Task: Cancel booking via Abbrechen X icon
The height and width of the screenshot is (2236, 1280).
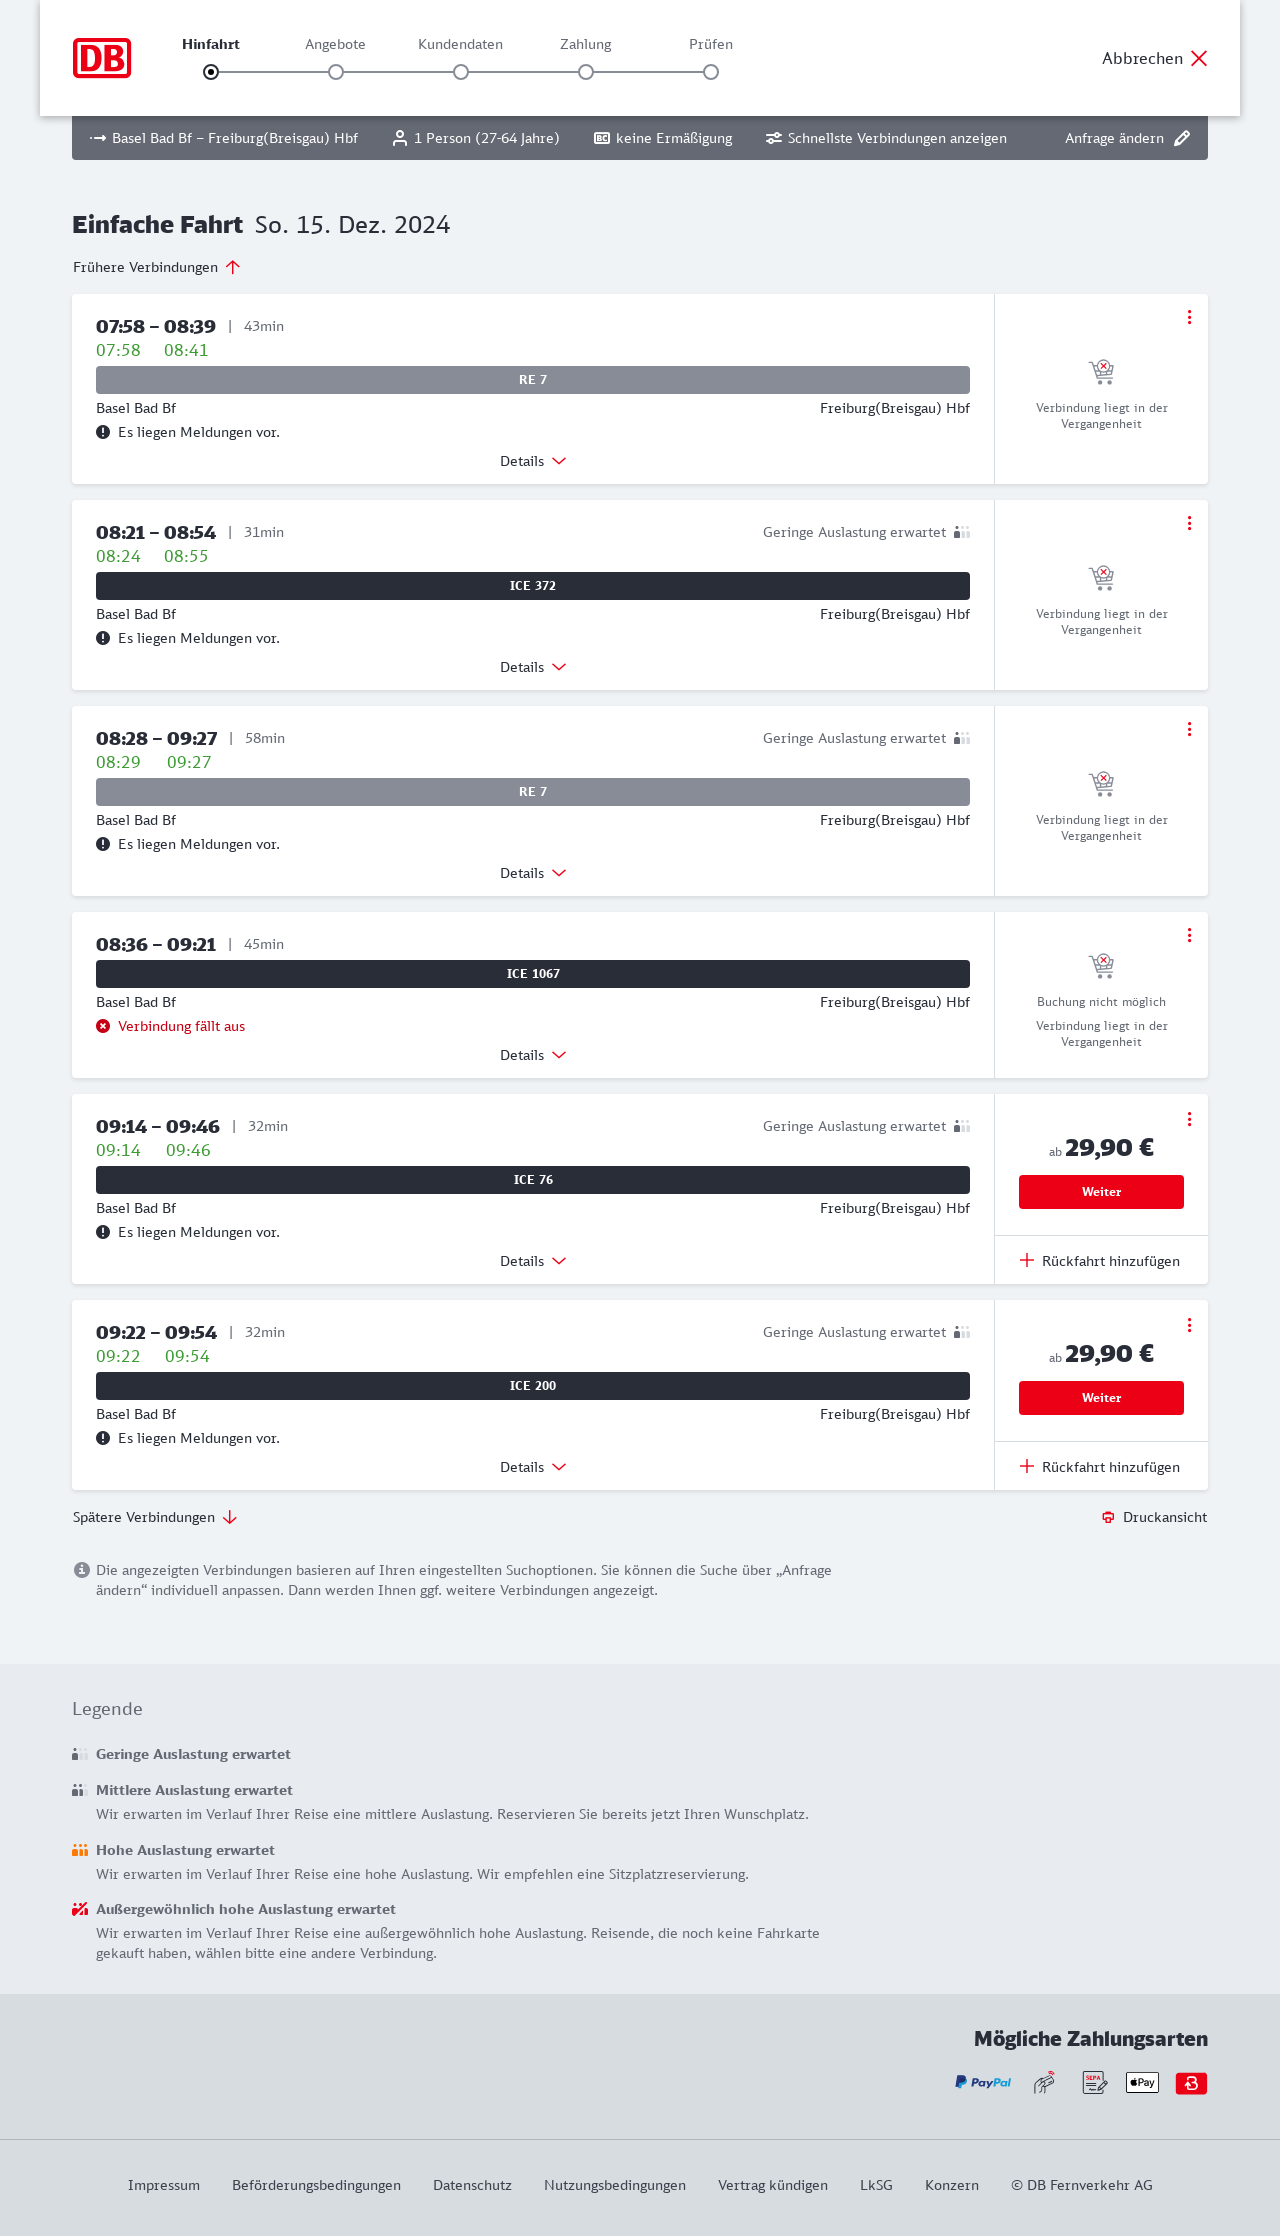Action: (1199, 58)
